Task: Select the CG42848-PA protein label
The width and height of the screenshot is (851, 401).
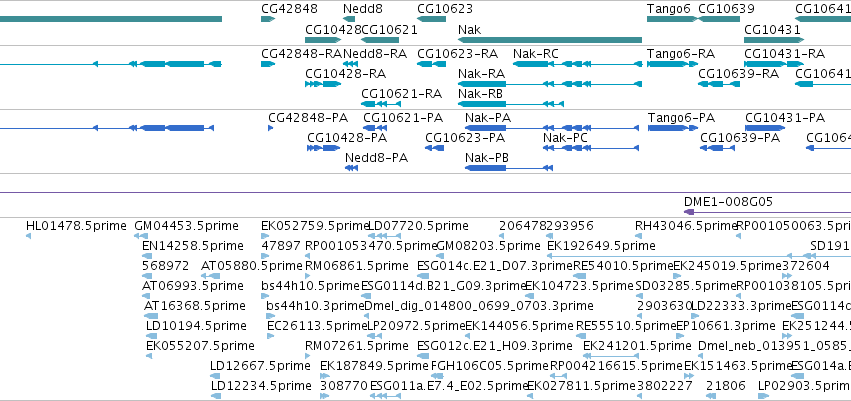Action: click(308, 118)
